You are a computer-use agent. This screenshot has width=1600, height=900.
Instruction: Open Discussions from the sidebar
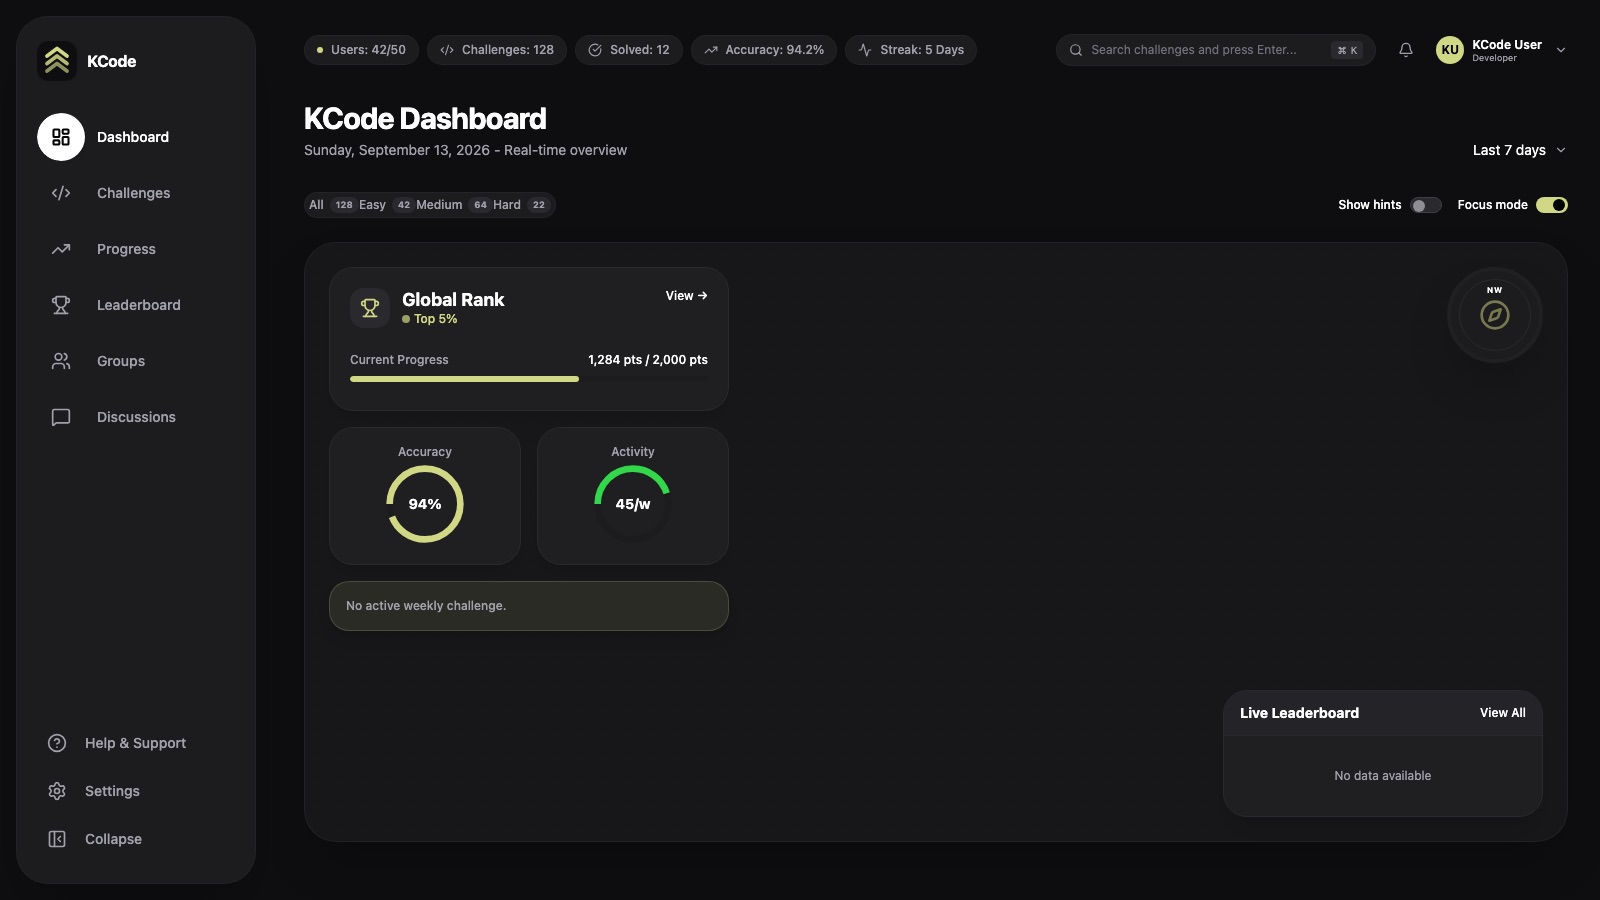(136, 417)
